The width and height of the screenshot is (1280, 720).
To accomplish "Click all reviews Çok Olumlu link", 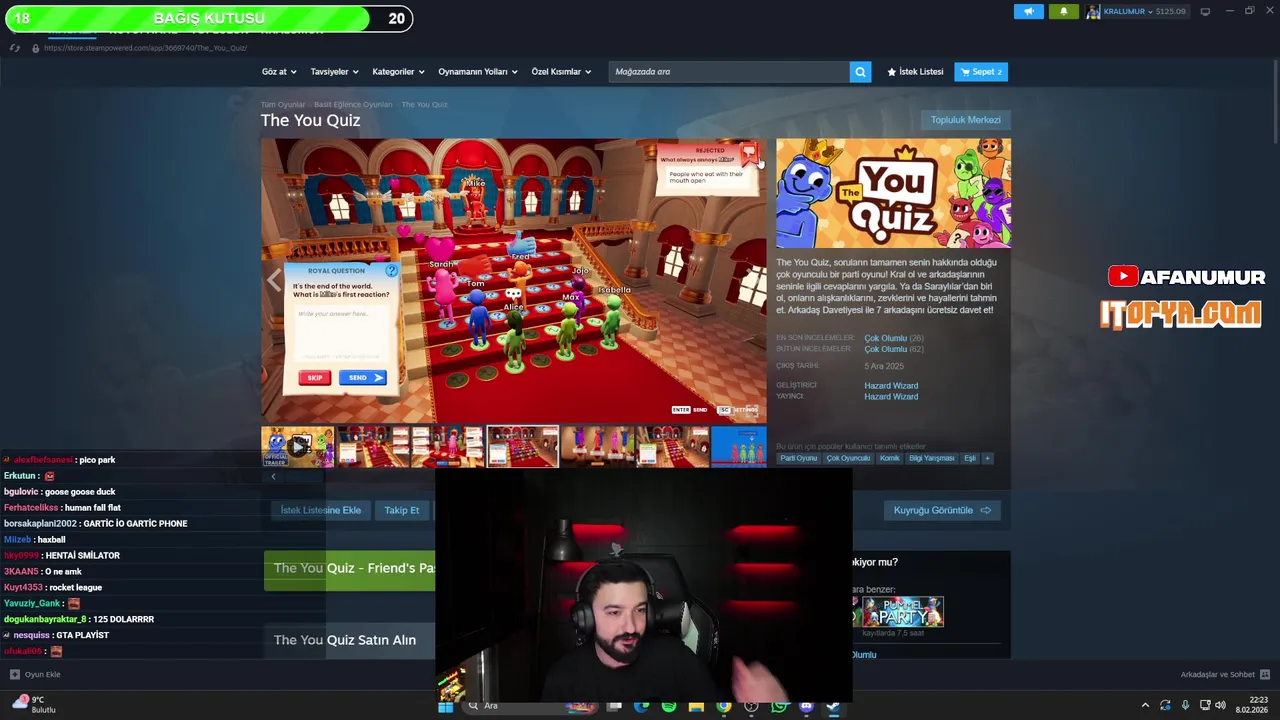I will pos(885,349).
